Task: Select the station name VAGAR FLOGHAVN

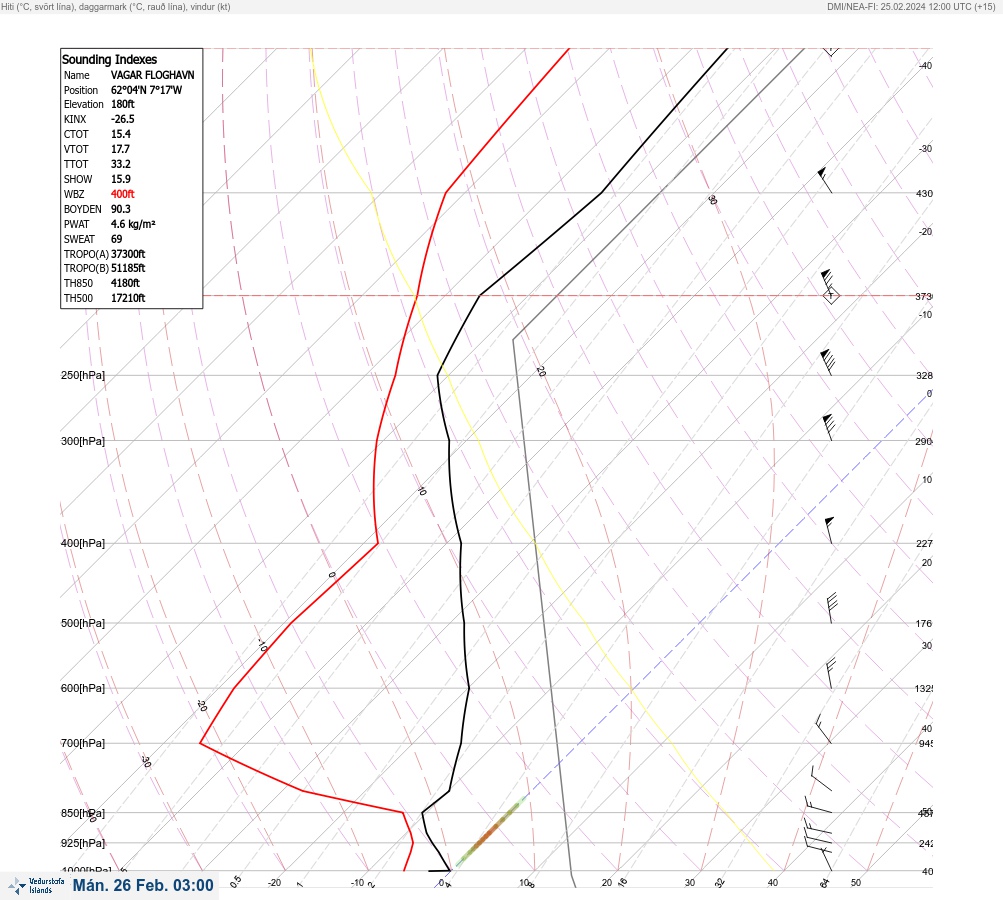Action: pyautogui.click(x=153, y=75)
